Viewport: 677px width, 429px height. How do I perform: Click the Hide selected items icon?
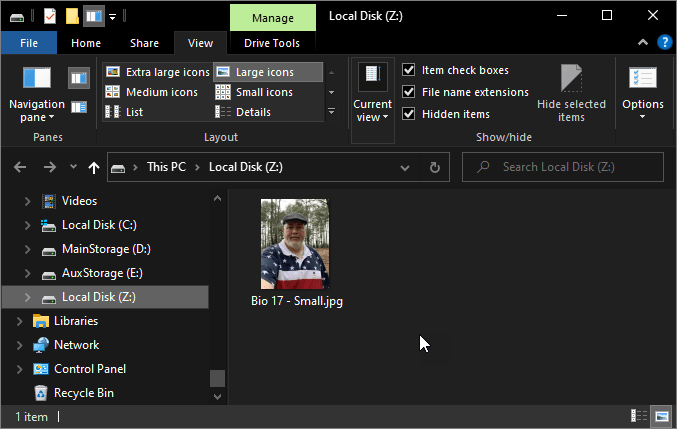click(x=571, y=92)
